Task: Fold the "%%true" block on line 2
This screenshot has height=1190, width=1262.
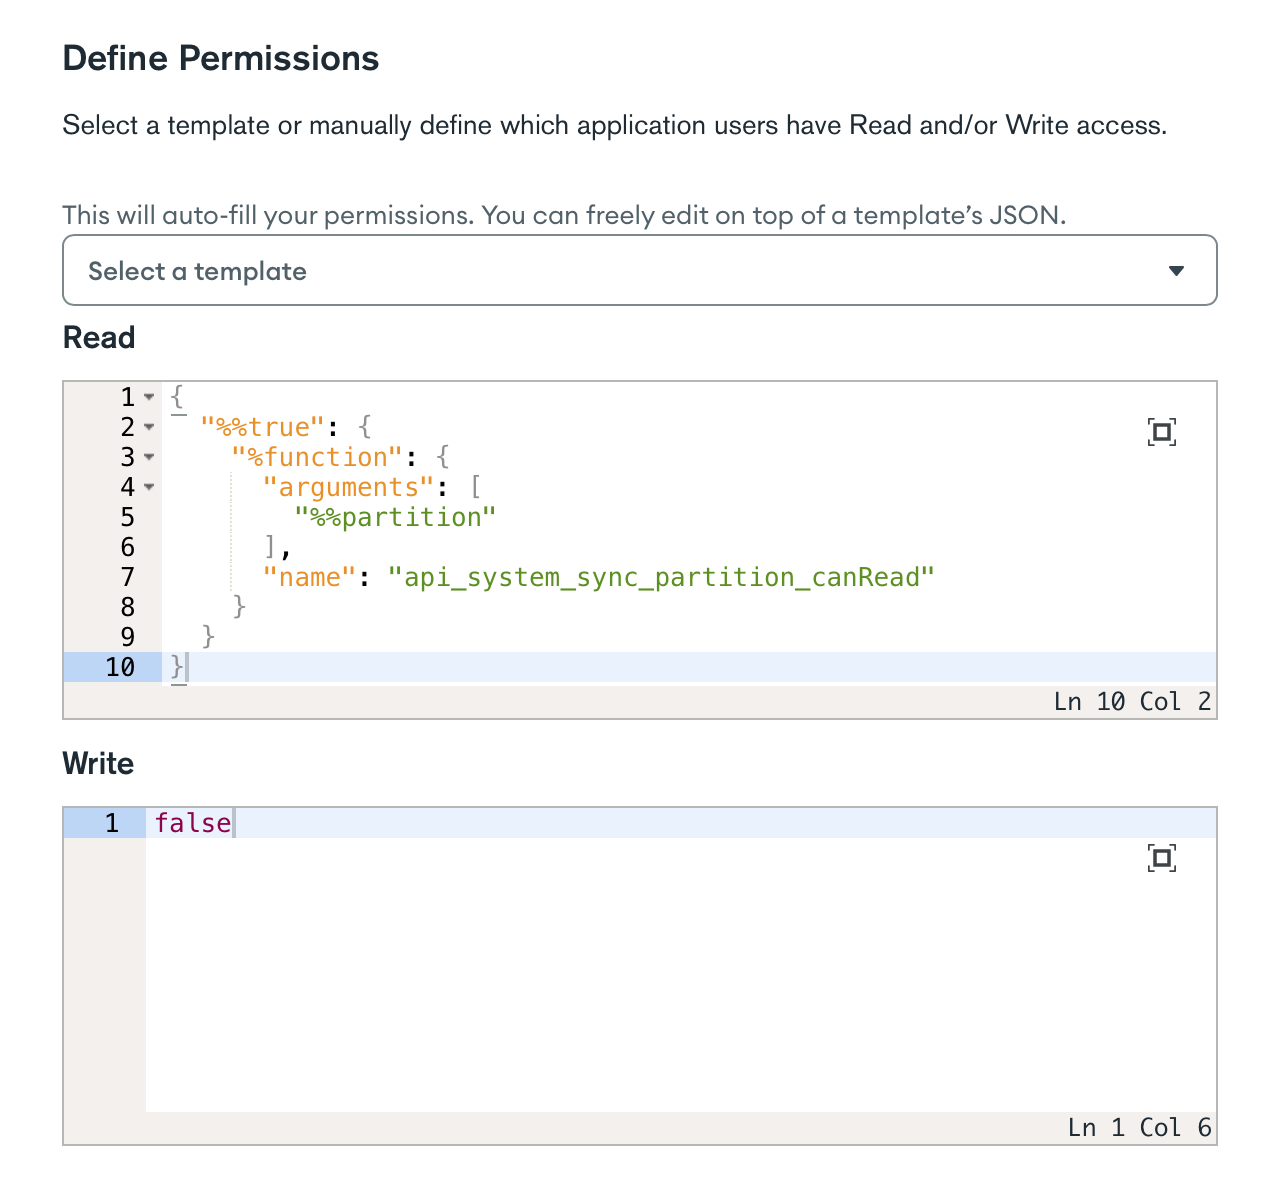Action: click(x=149, y=427)
